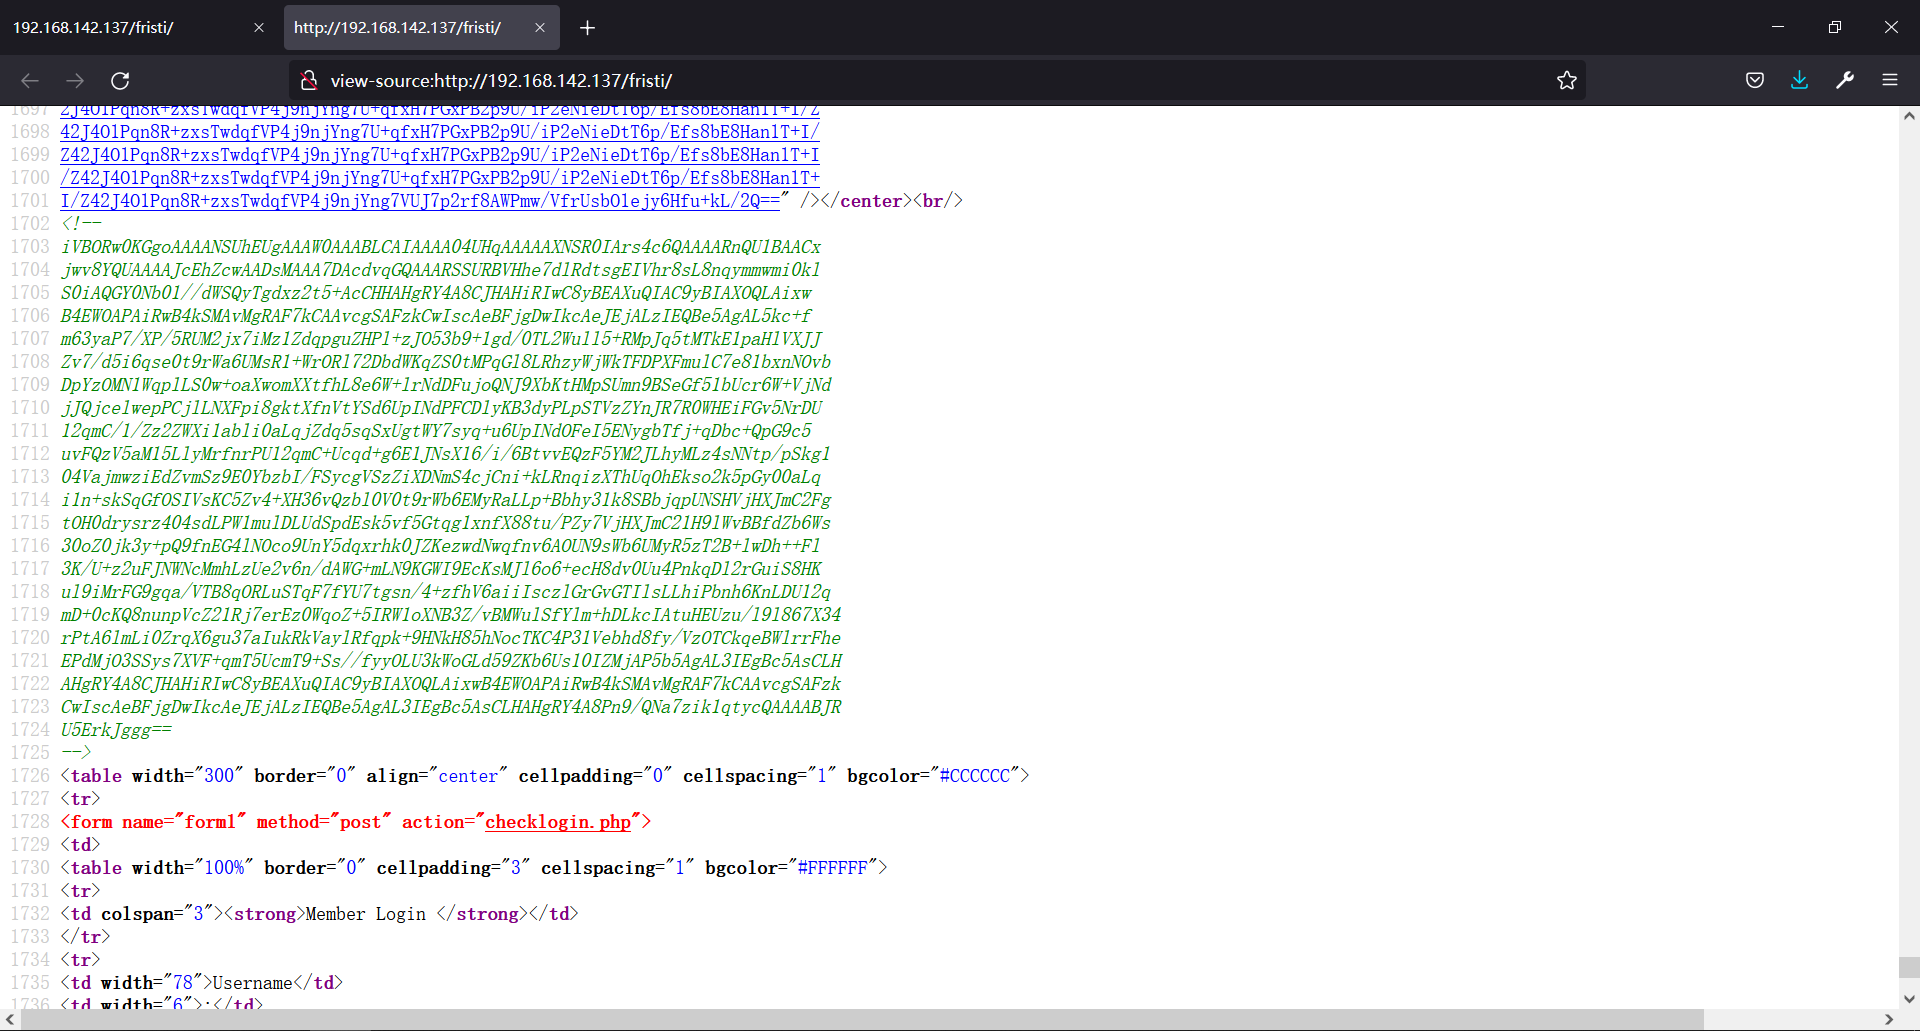Image resolution: width=1920 pixels, height=1031 pixels.
Task: Open base64 link on line 1701
Action: tap(420, 201)
